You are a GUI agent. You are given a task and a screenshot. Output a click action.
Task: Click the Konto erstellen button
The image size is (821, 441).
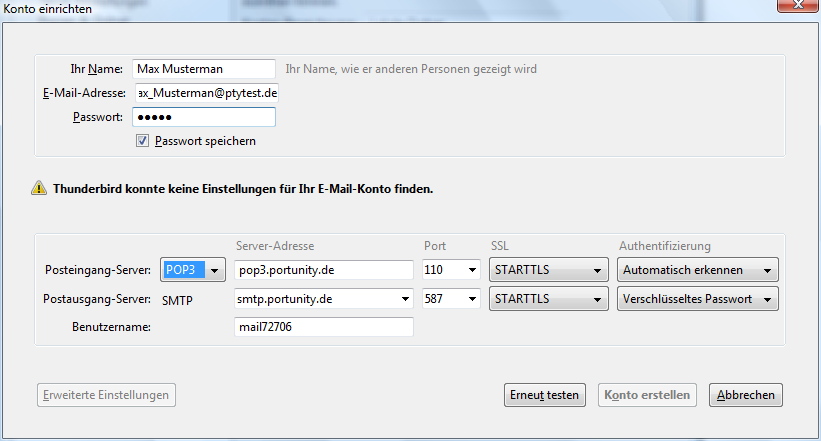648,395
